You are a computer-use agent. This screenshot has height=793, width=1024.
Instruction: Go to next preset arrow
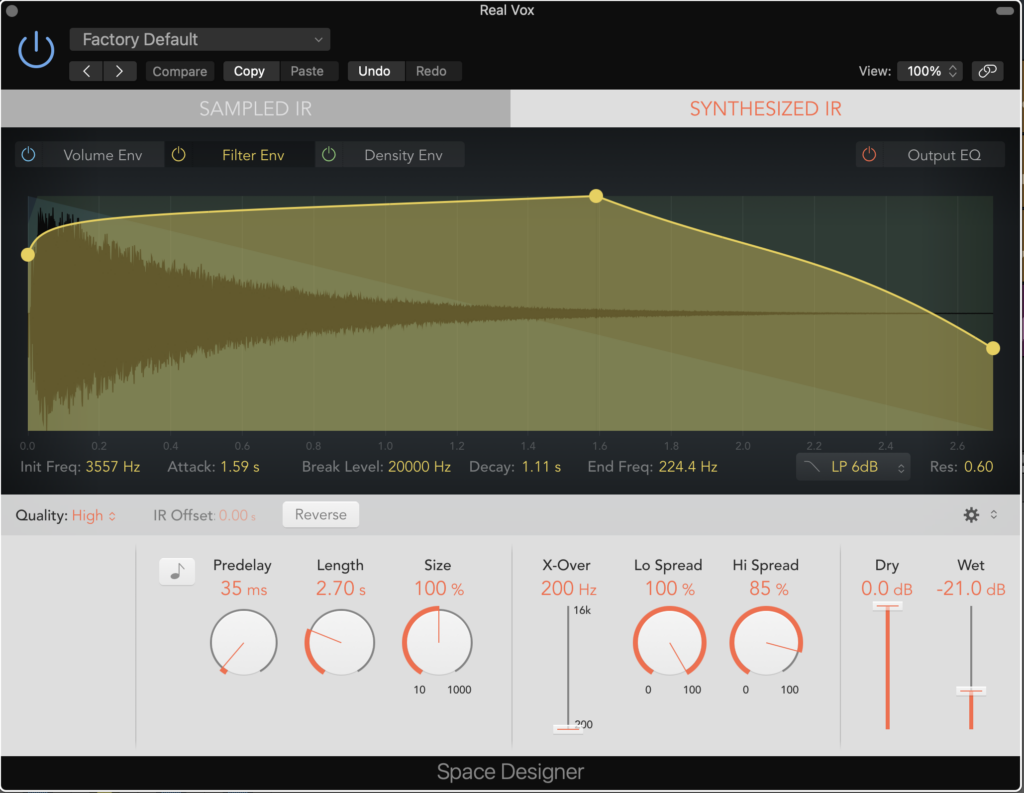[x=120, y=71]
